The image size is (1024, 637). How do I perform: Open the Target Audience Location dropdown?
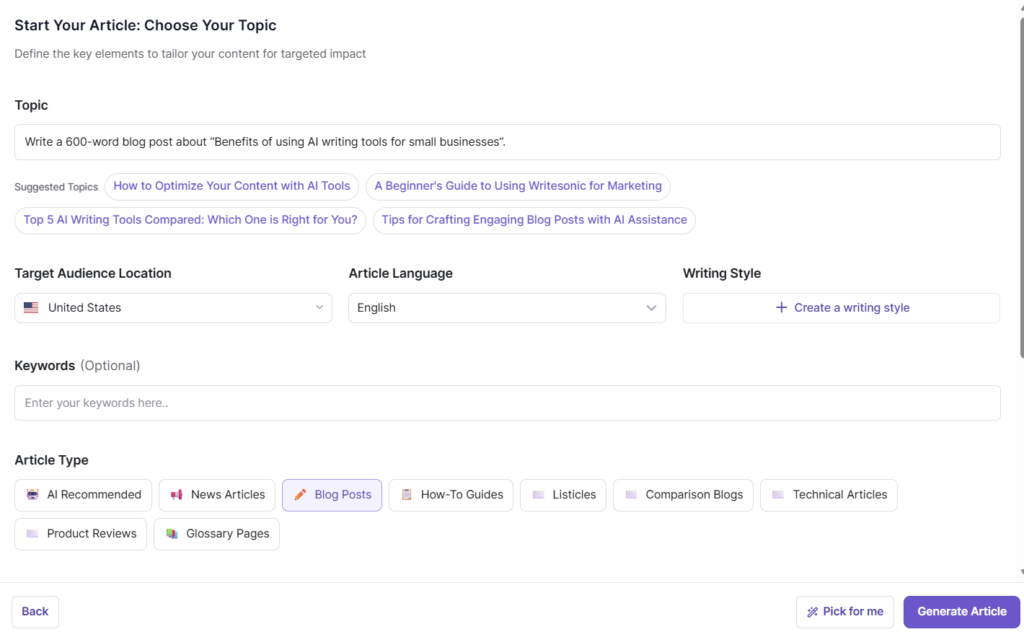172,307
